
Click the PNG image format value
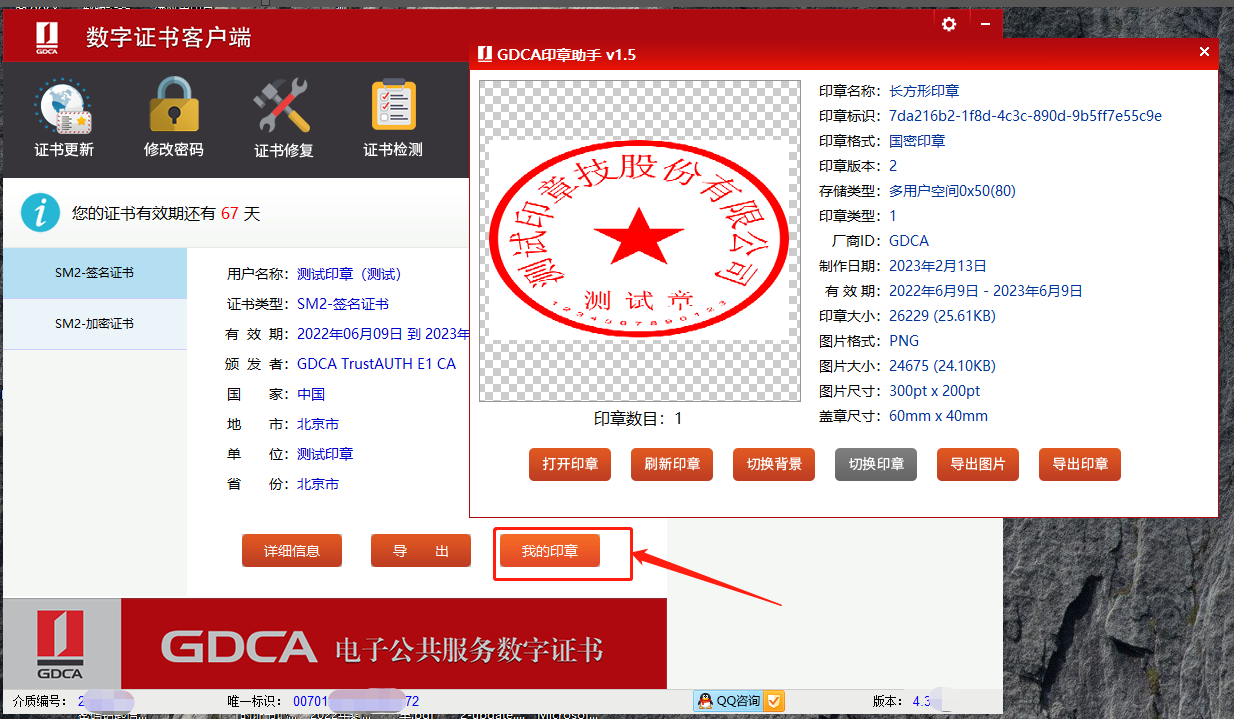(x=904, y=341)
